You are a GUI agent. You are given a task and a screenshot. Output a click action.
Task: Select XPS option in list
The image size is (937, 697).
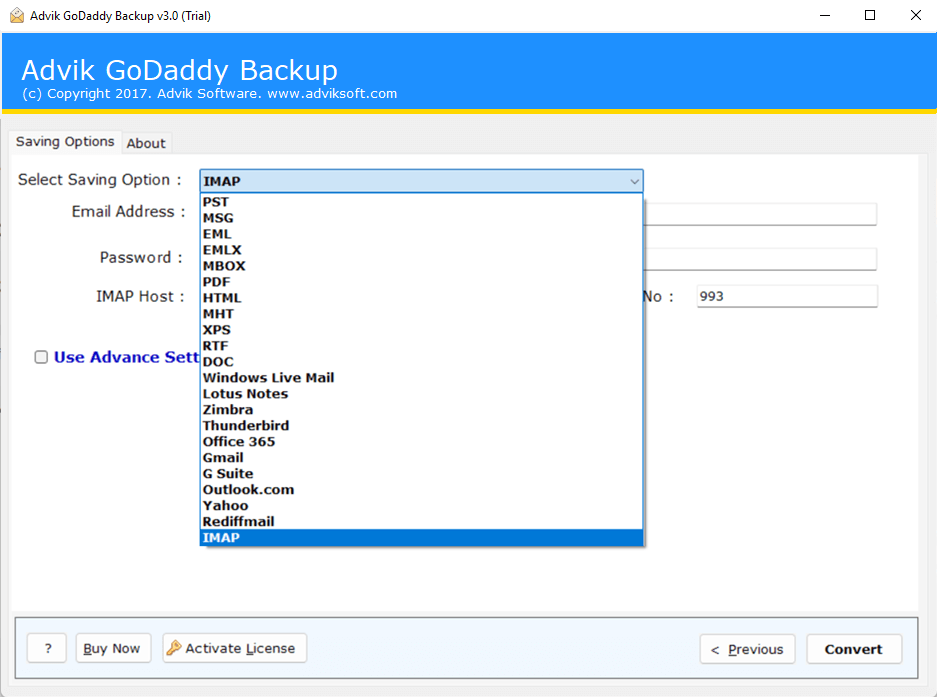point(421,330)
